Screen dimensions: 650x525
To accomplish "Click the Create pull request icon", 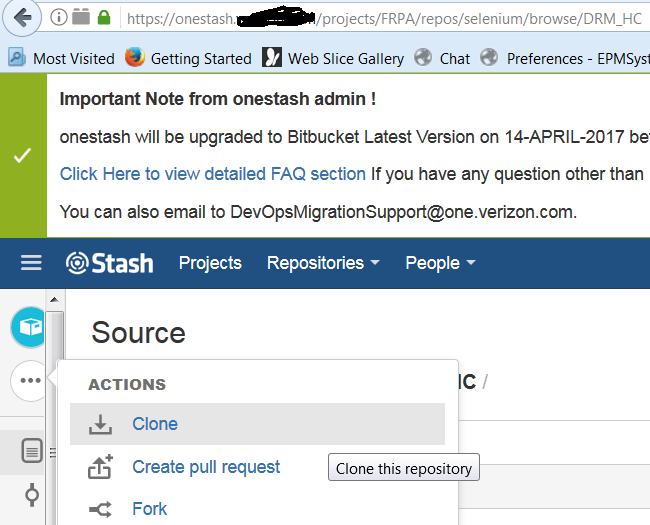I will click(x=100, y=467).
